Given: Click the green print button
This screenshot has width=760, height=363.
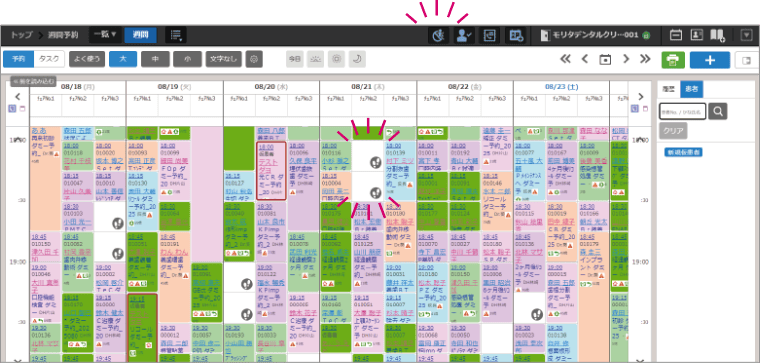Looking at the screenshot, I should [673, 60].
